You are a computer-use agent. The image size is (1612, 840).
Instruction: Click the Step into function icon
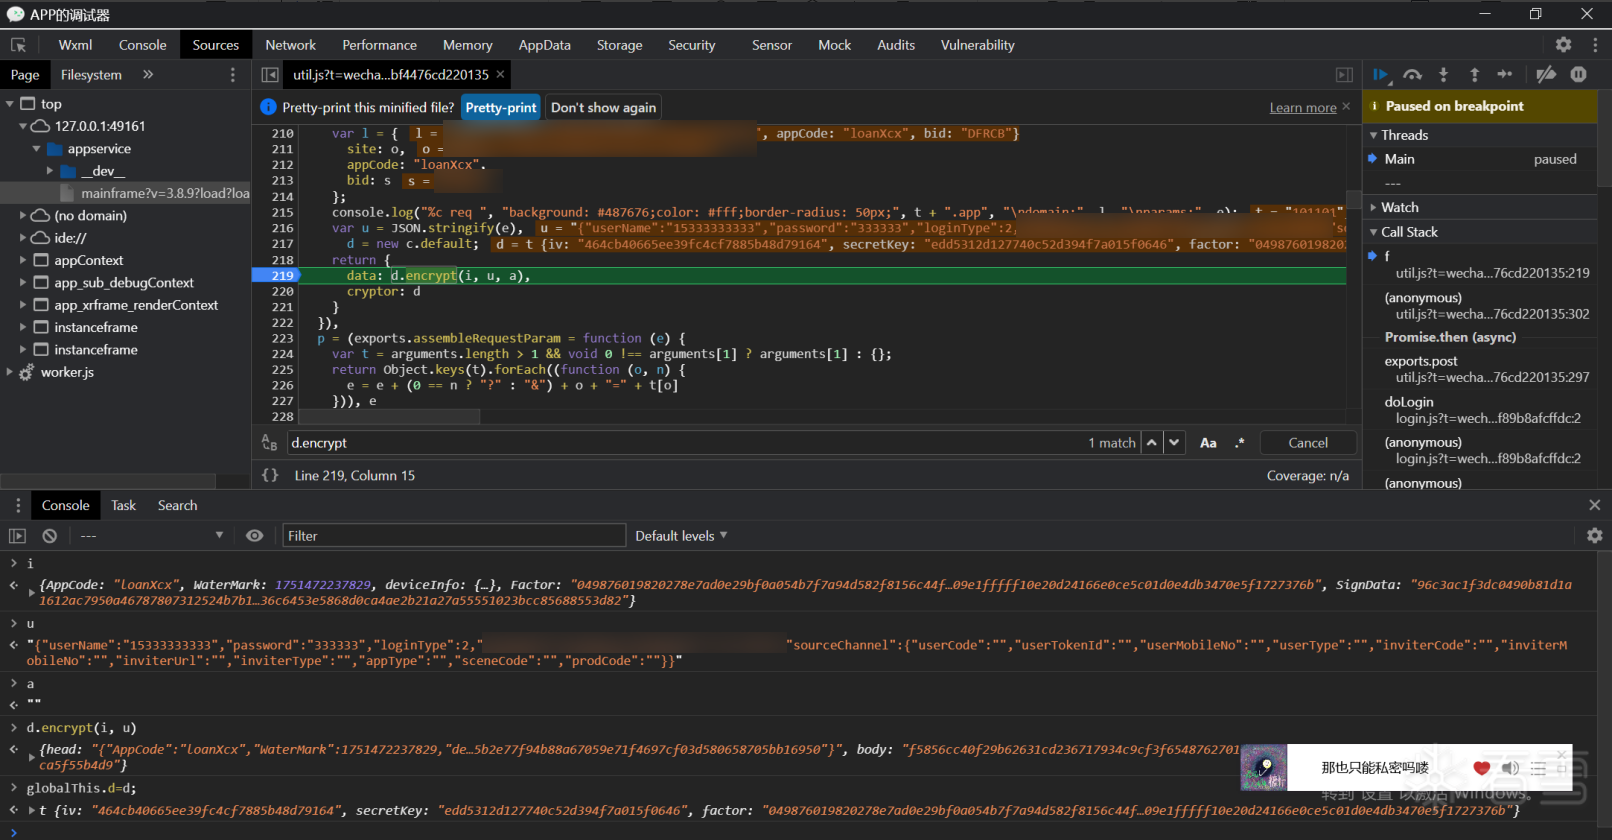point(1443,75)
